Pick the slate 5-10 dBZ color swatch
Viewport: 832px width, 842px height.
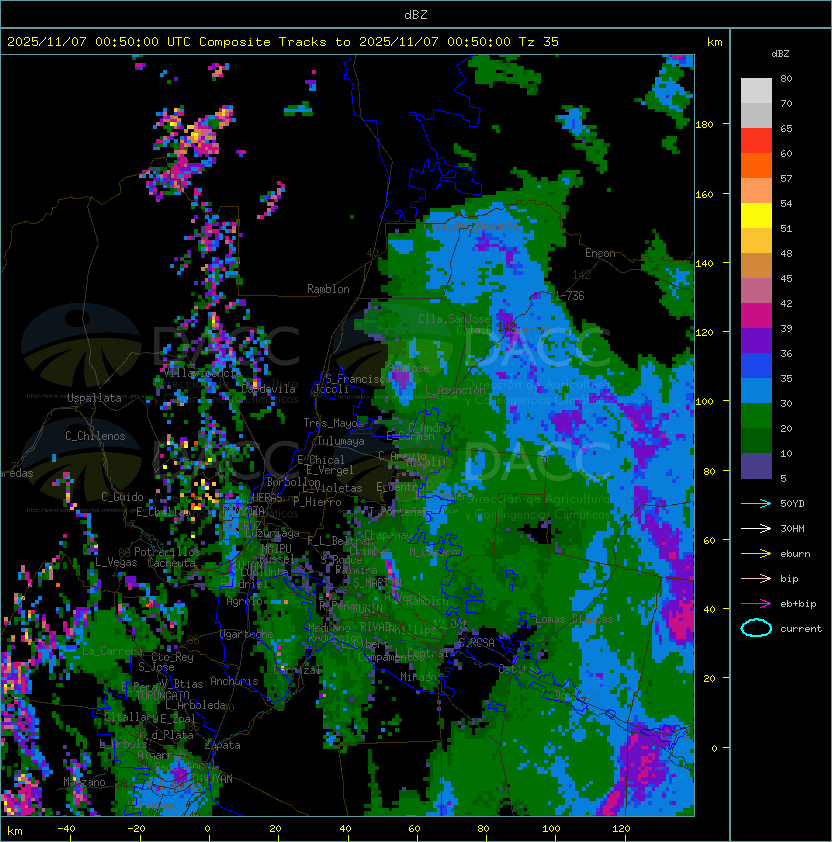(756, 466)
